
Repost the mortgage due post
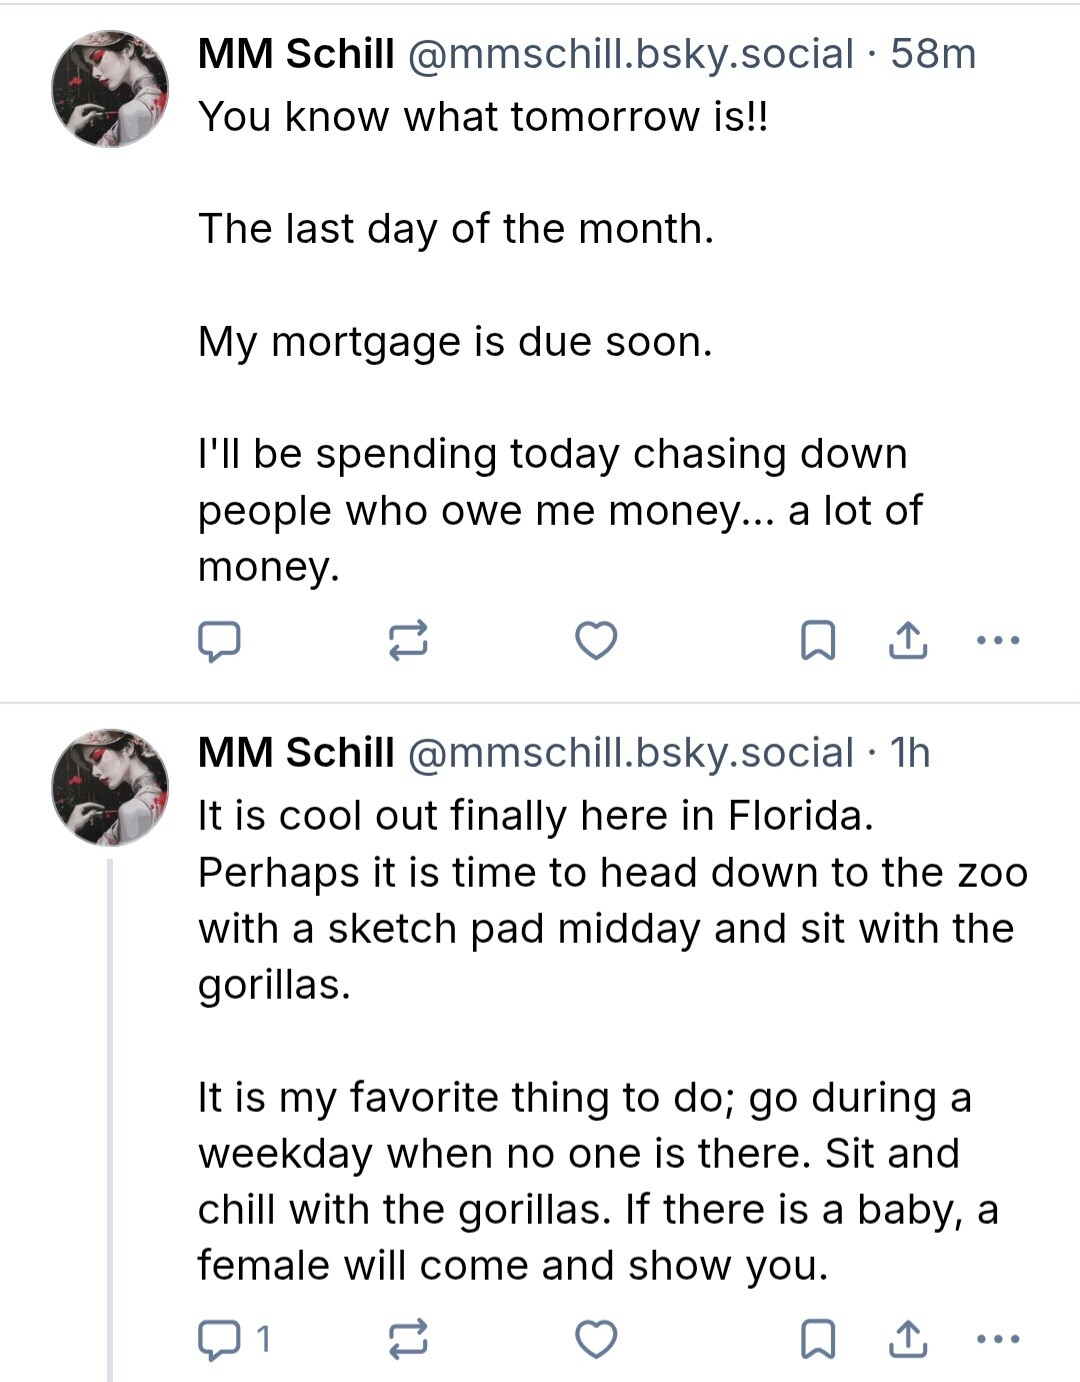(x=408, y=640)
